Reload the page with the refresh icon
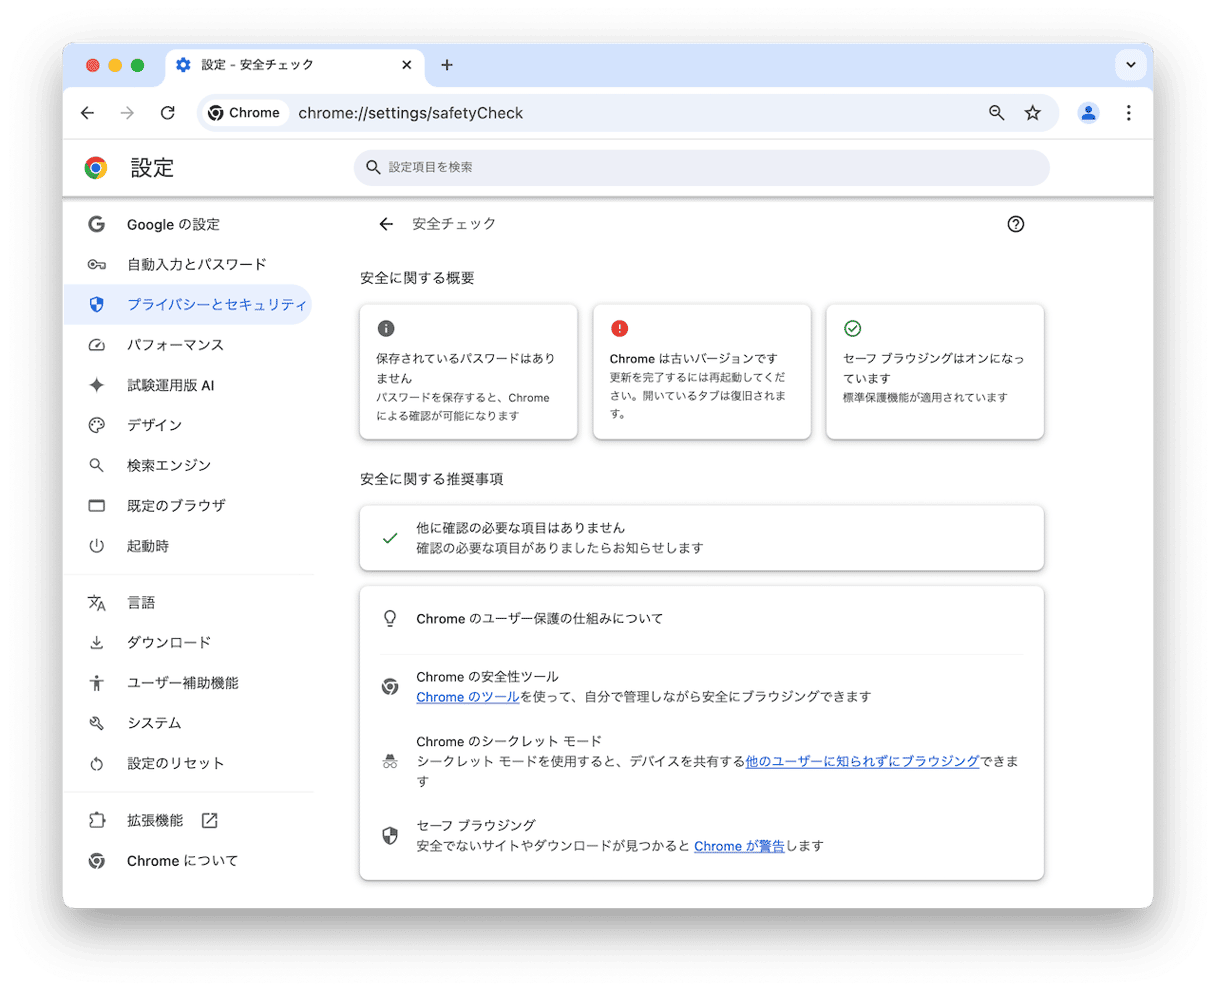 [168, 113]
